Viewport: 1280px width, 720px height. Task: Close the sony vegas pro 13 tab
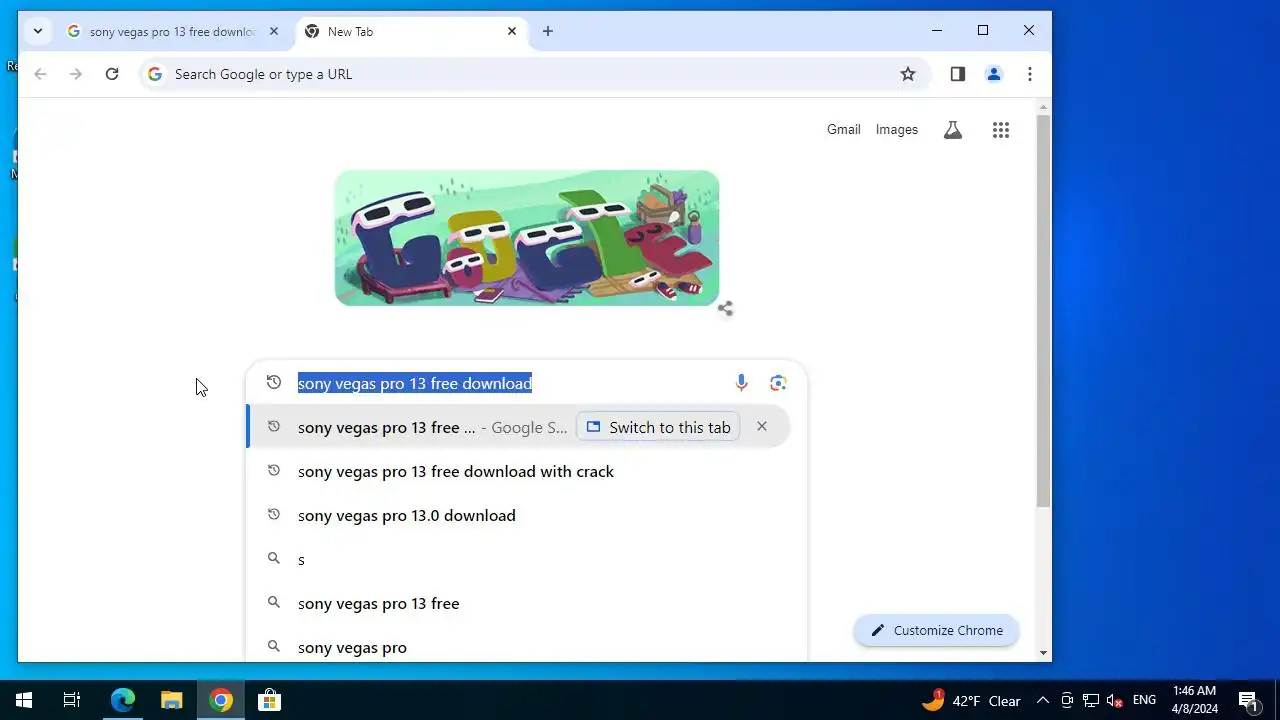(x=274, y=31)
